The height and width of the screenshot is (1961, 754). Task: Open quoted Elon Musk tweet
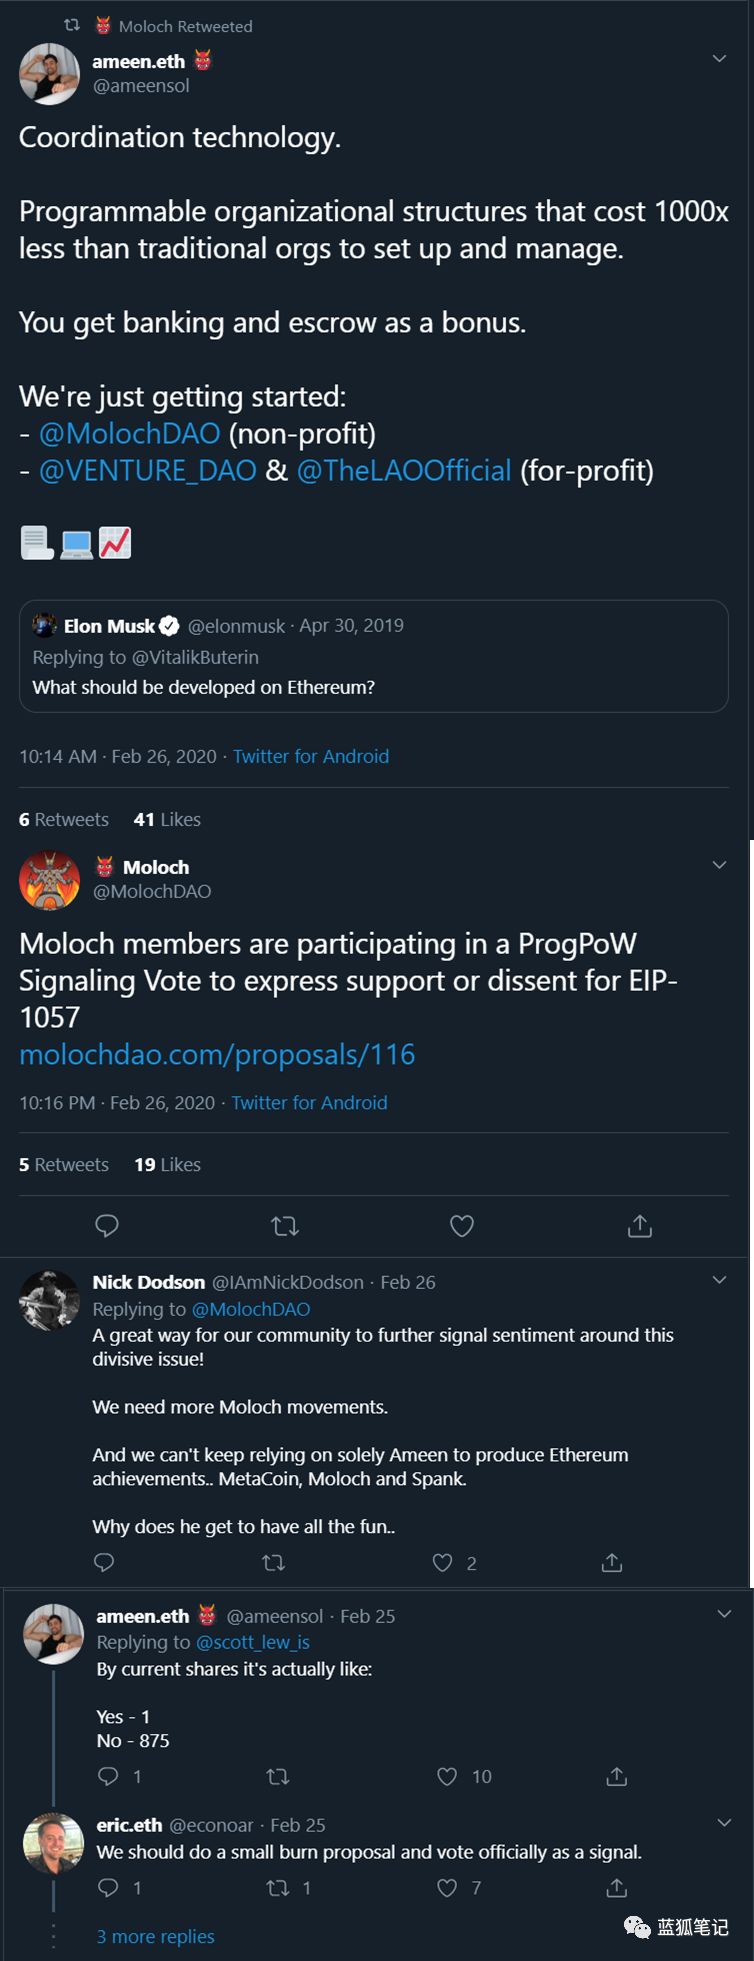coord(373,656)
